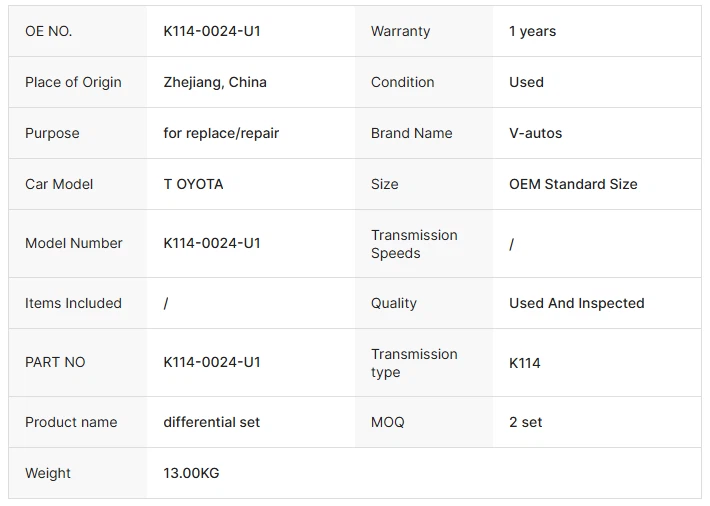Screen dimensions: 710x506
Task: Click the 'Product name' label
Action: pyautogui.click(x=71, y=422)
